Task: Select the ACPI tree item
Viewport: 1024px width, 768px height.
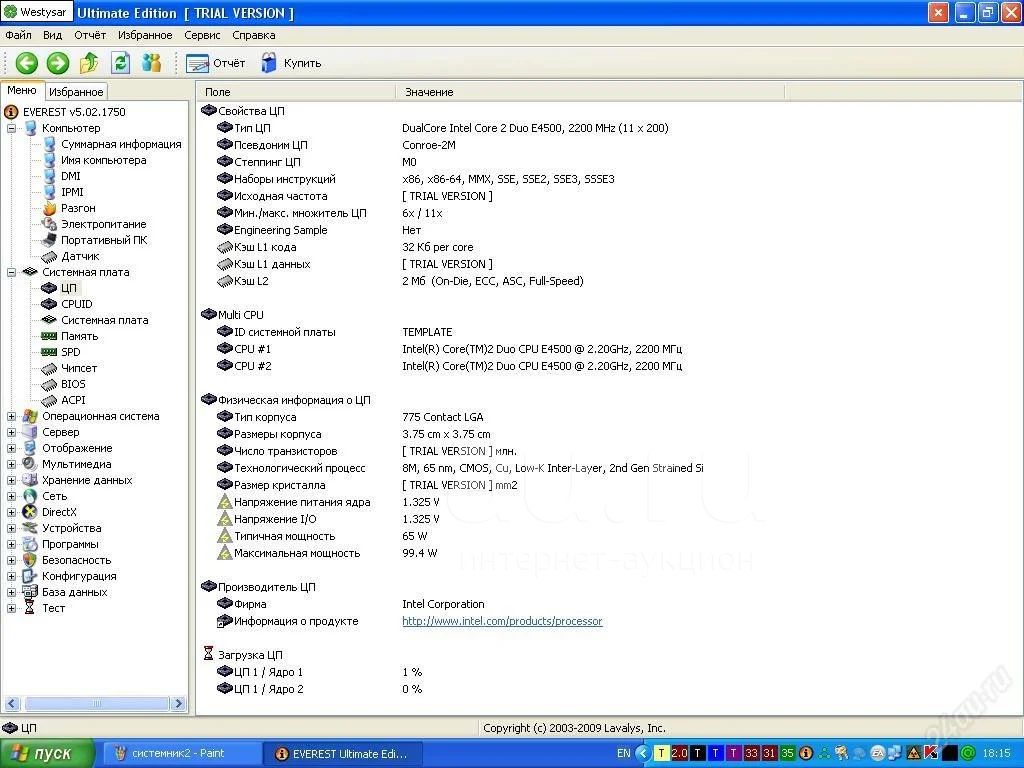Action: click(x=73, y=400)
